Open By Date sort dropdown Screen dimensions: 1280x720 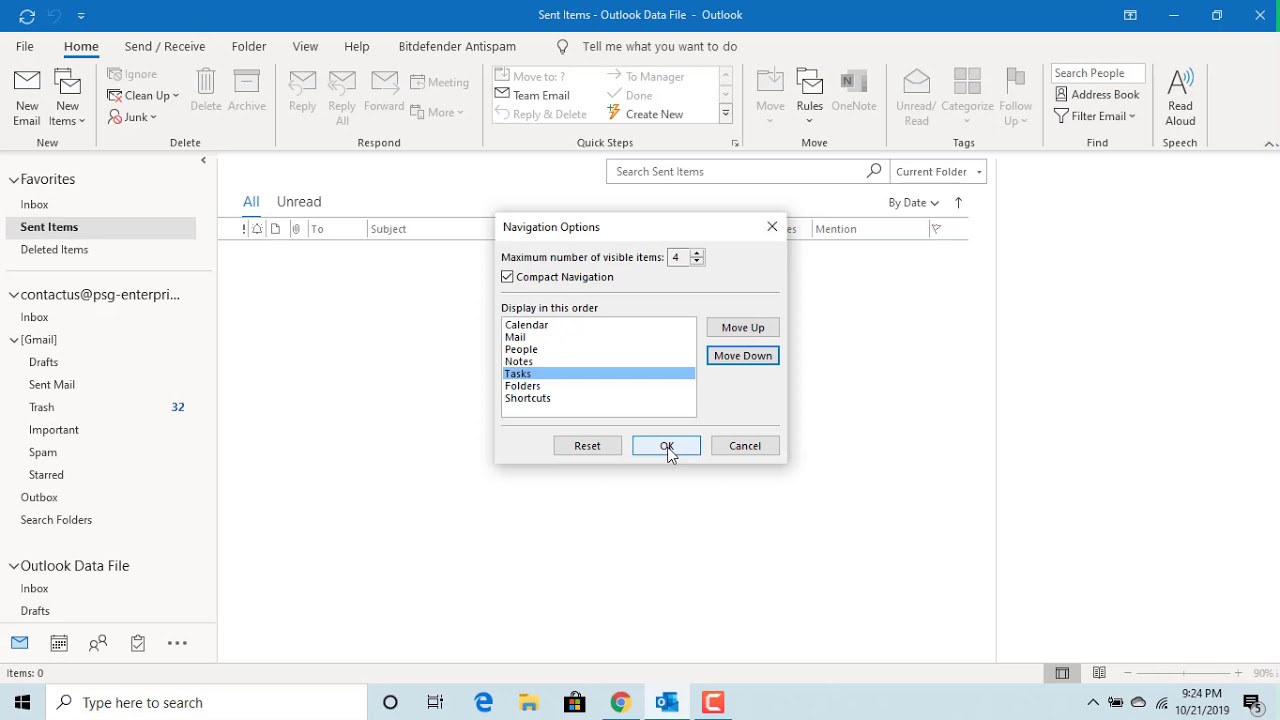click(x=914, y=202)
